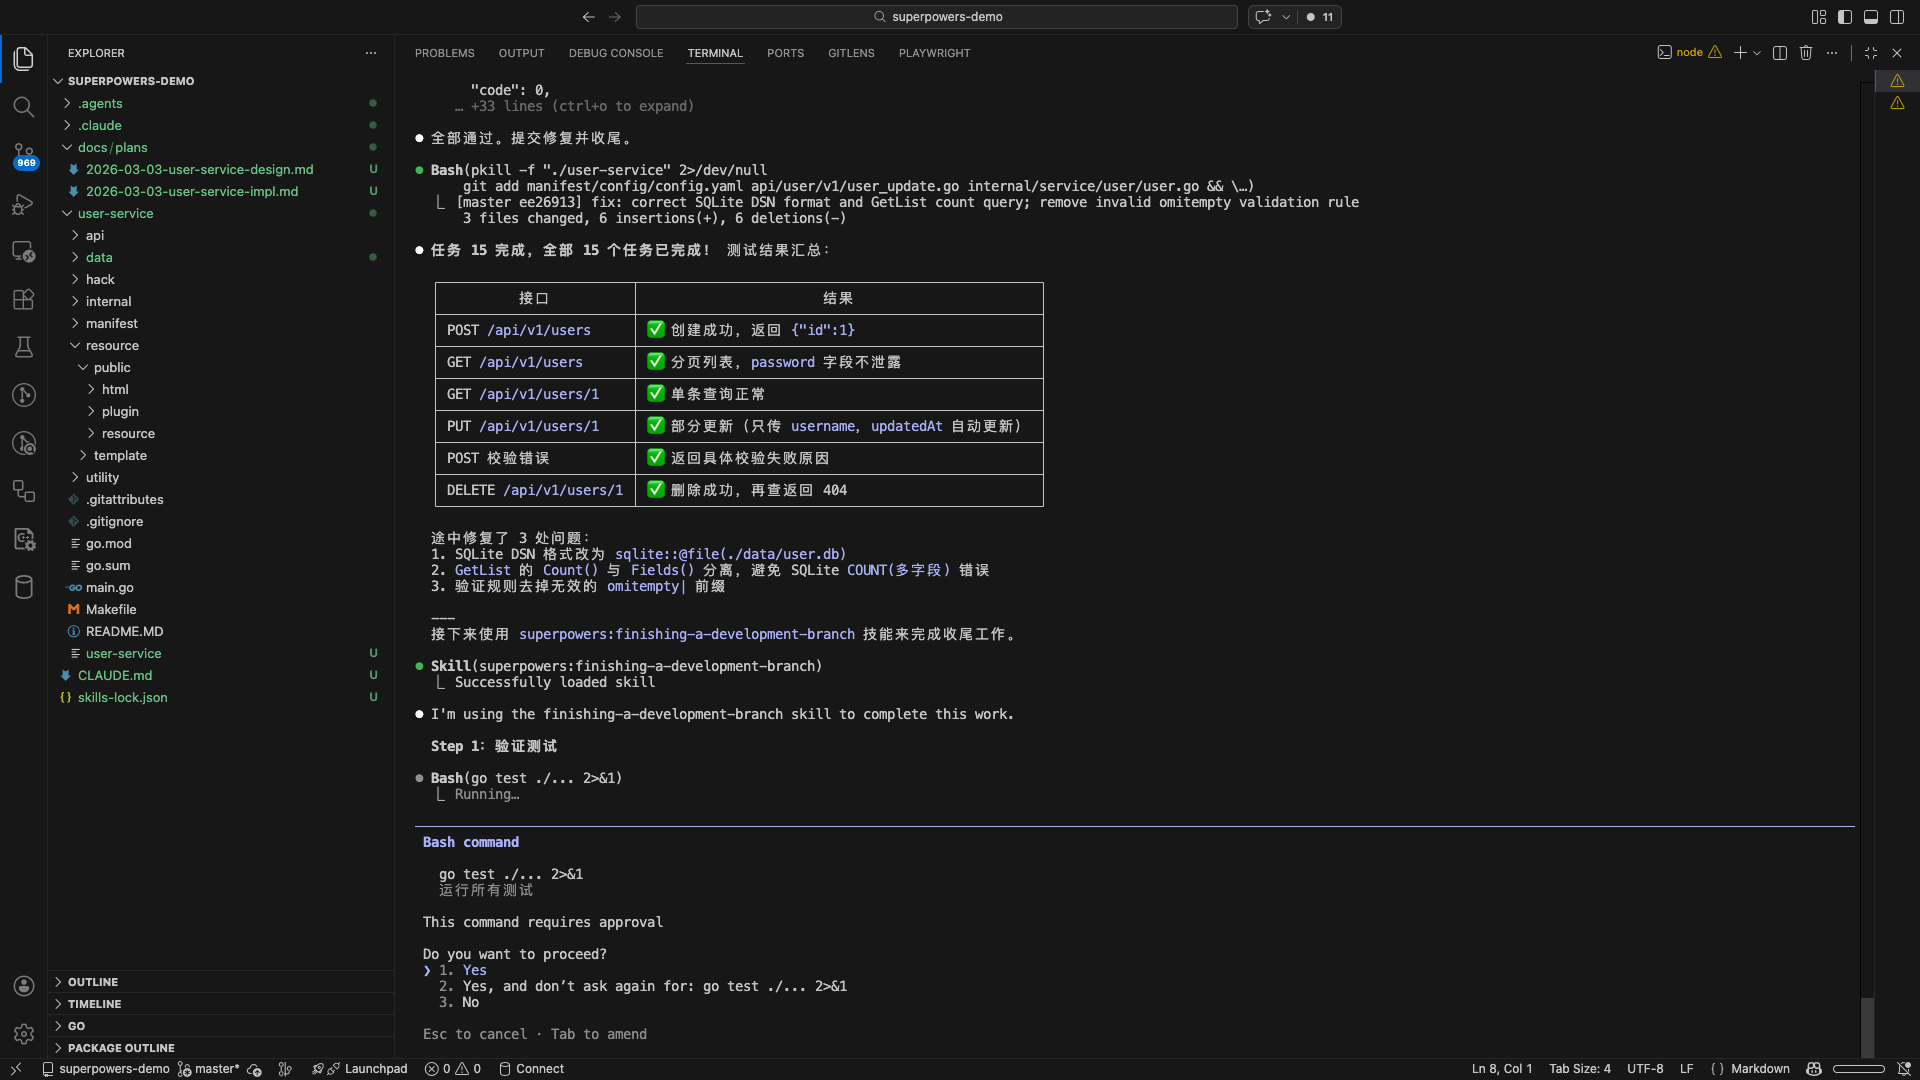
Task: Select the Run and Debug icon
Action: click(x=23, y=204)
